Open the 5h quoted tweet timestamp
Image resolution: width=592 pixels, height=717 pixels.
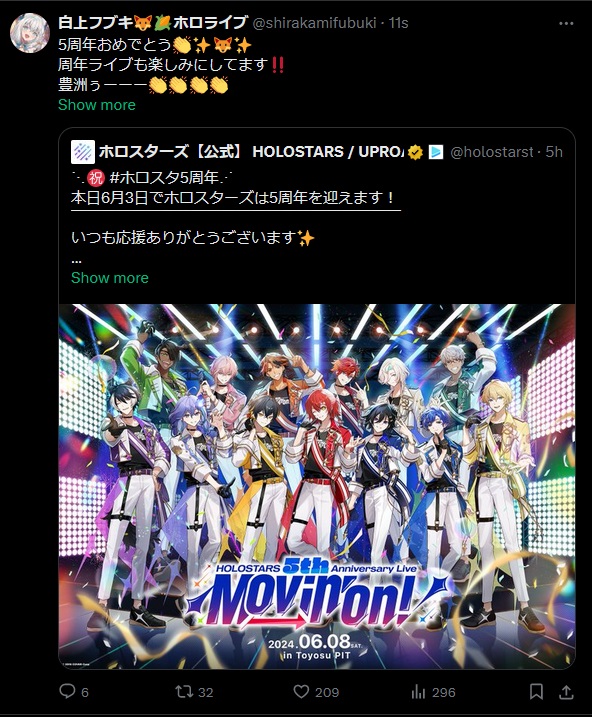(x=554, y=152)
